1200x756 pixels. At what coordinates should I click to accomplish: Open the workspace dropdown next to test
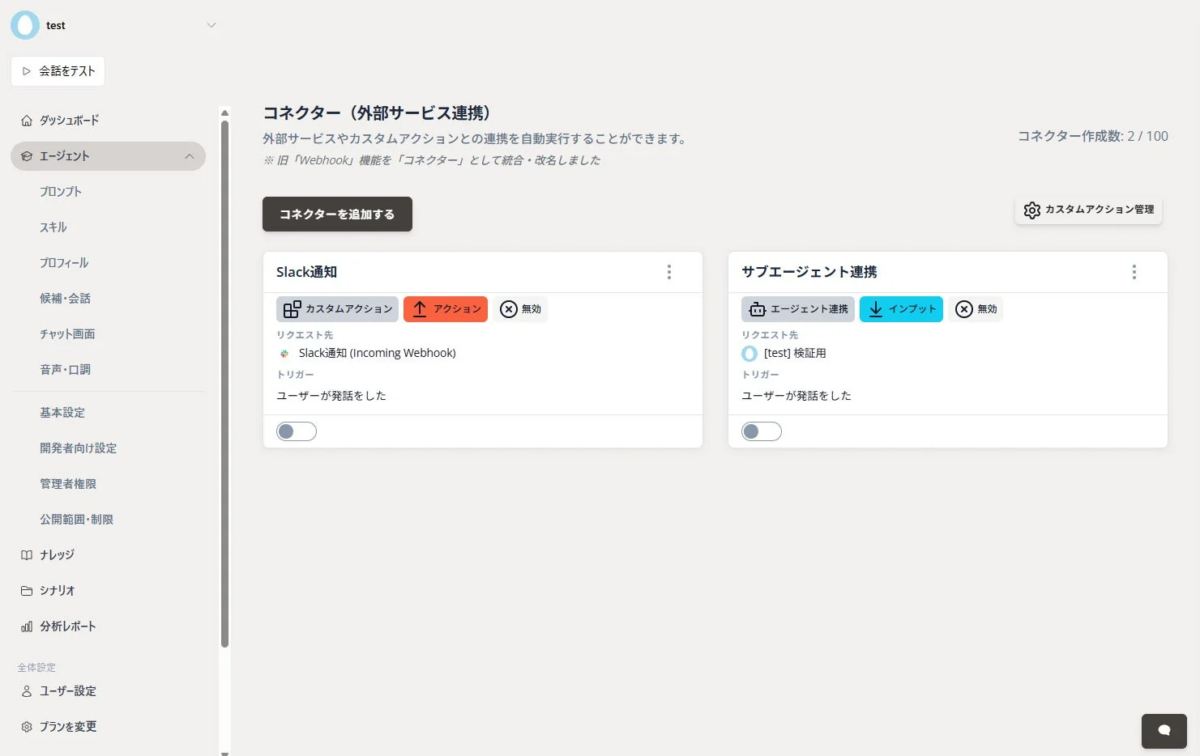(210, 24)
